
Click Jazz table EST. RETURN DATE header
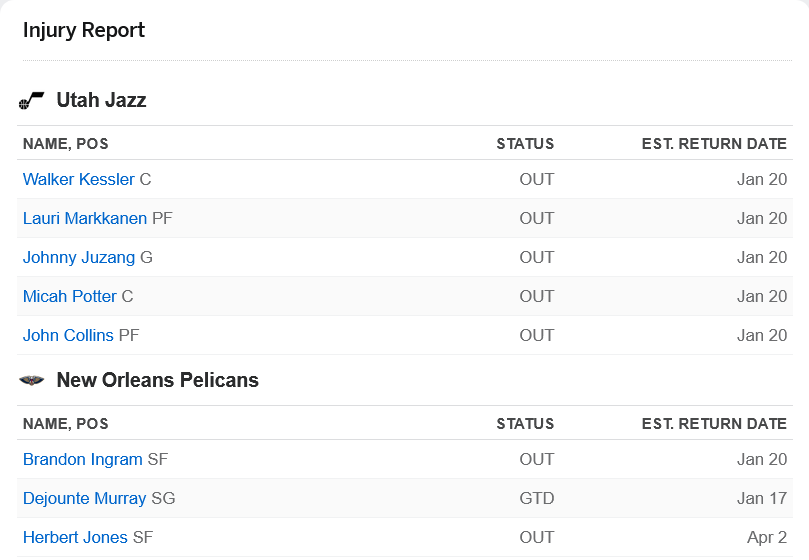click(714, 143)
